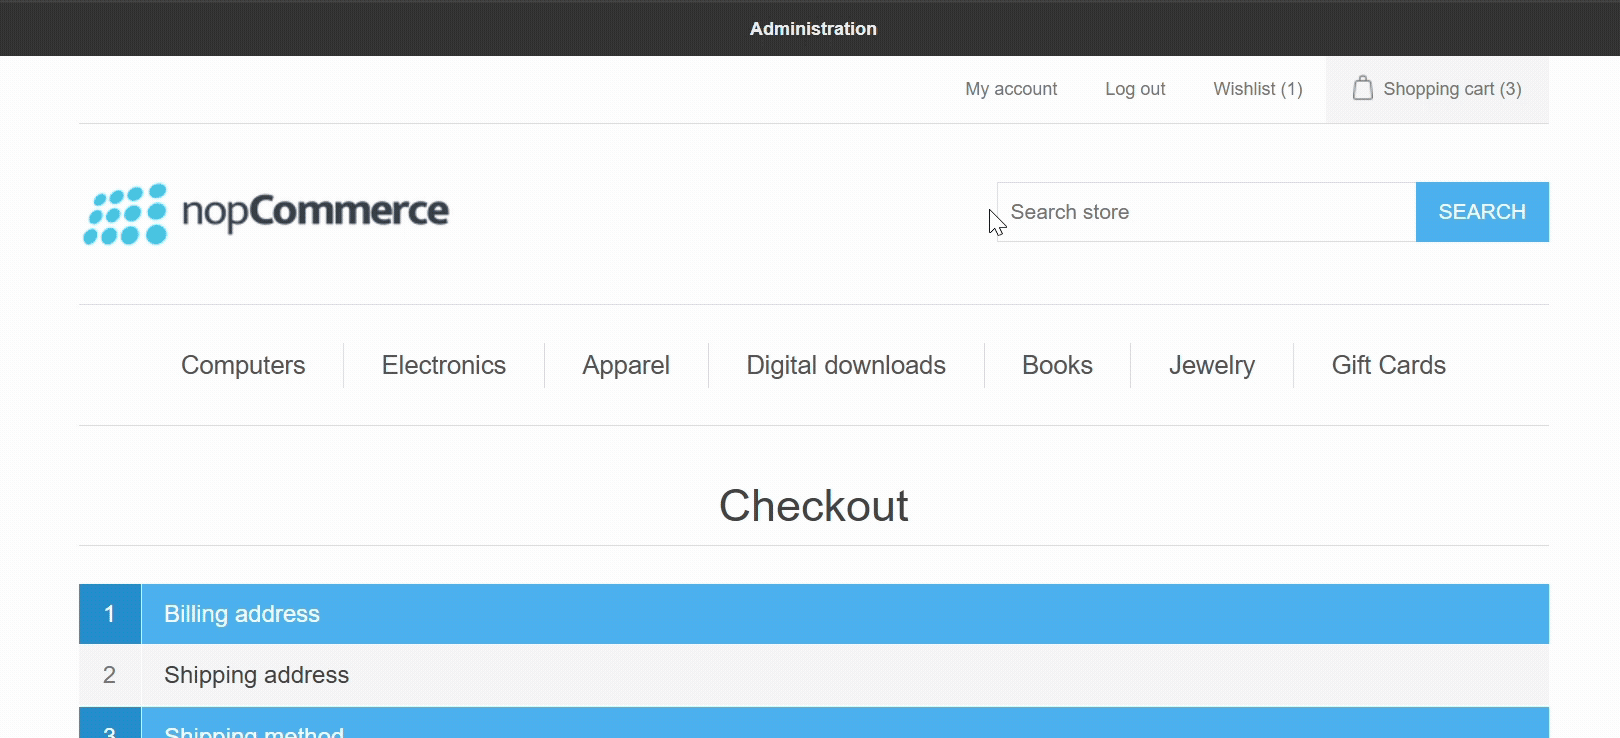
Task: Click step number 1 badge
Action: click(110, 614)
